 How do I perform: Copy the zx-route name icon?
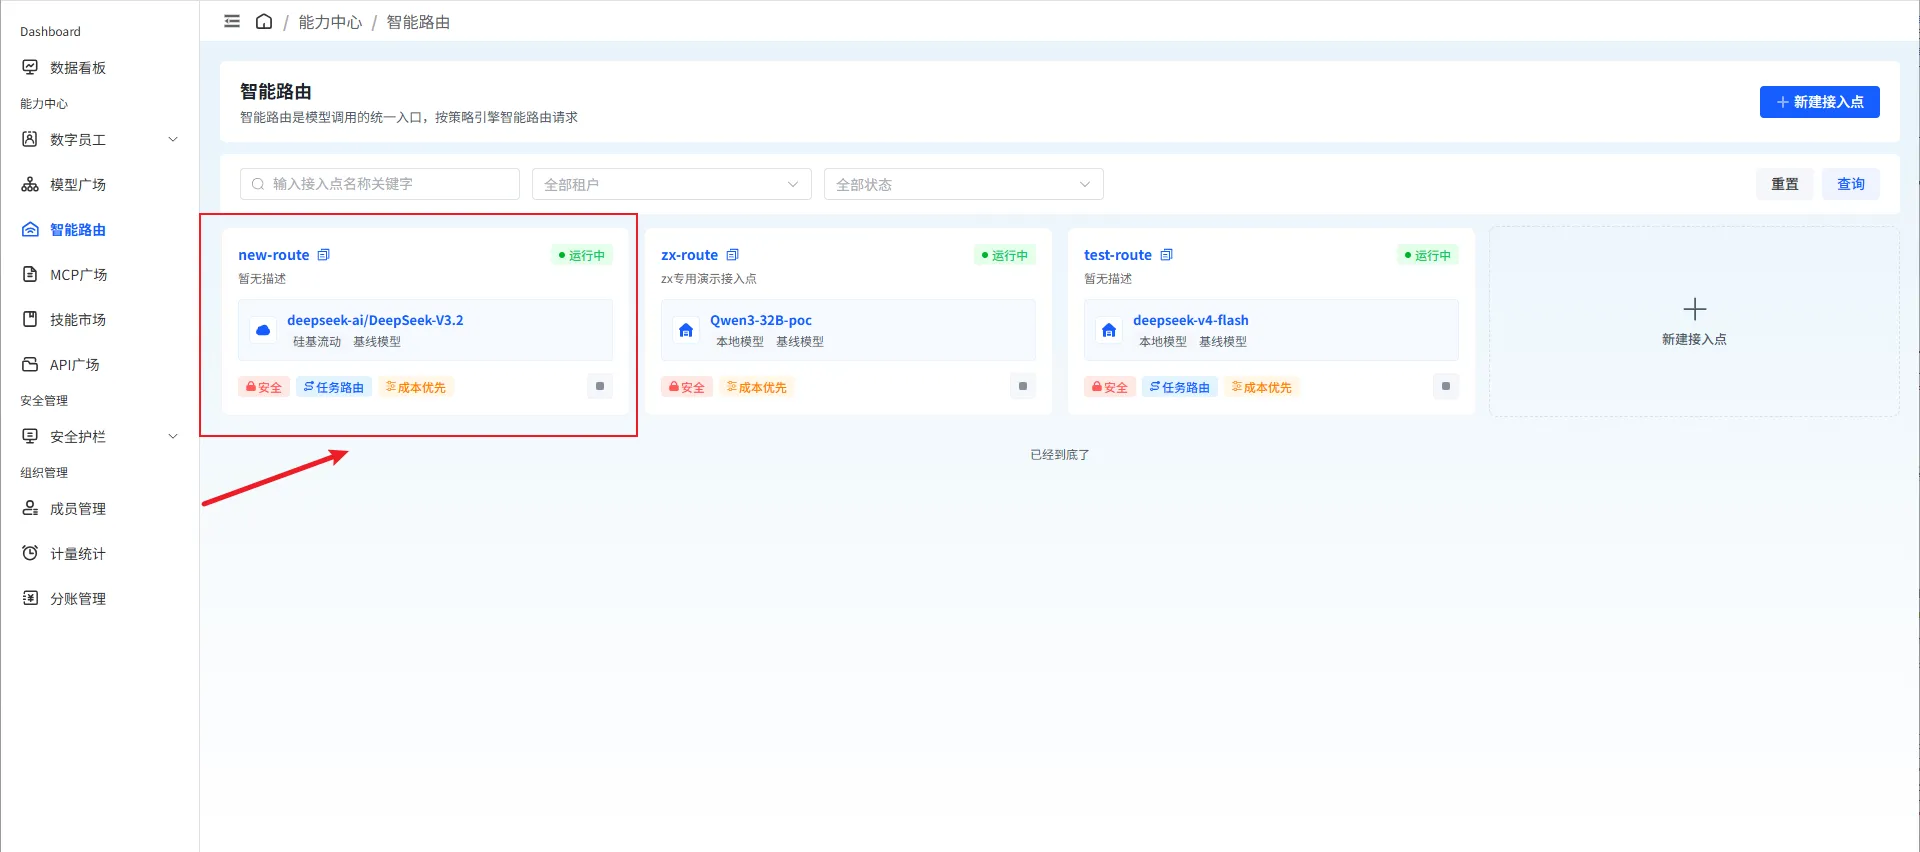(x=732, y=255)
